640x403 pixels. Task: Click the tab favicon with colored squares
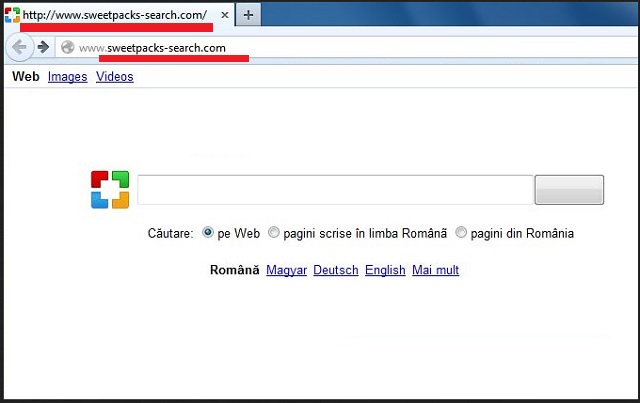[12, 15]
